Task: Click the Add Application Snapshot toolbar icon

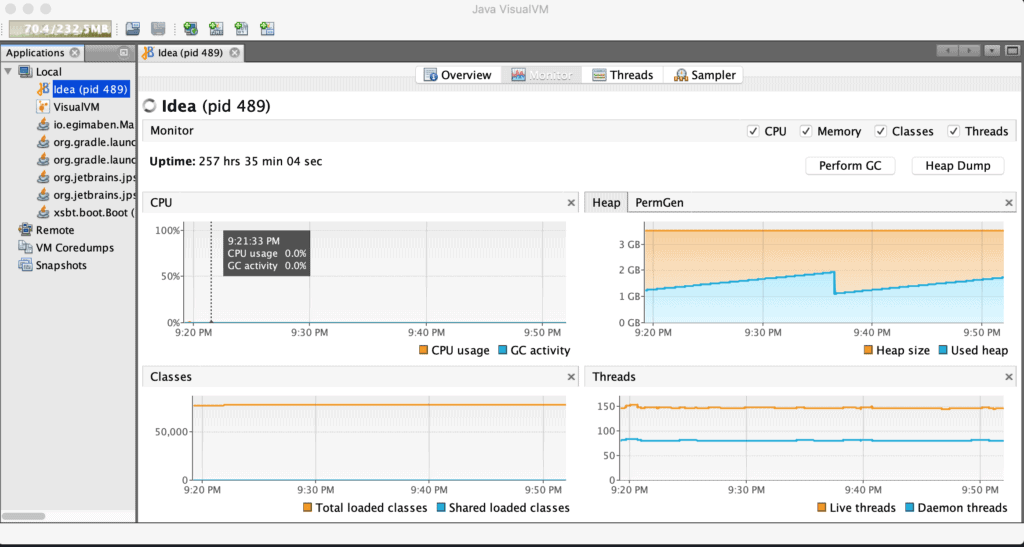Action: 267,29
